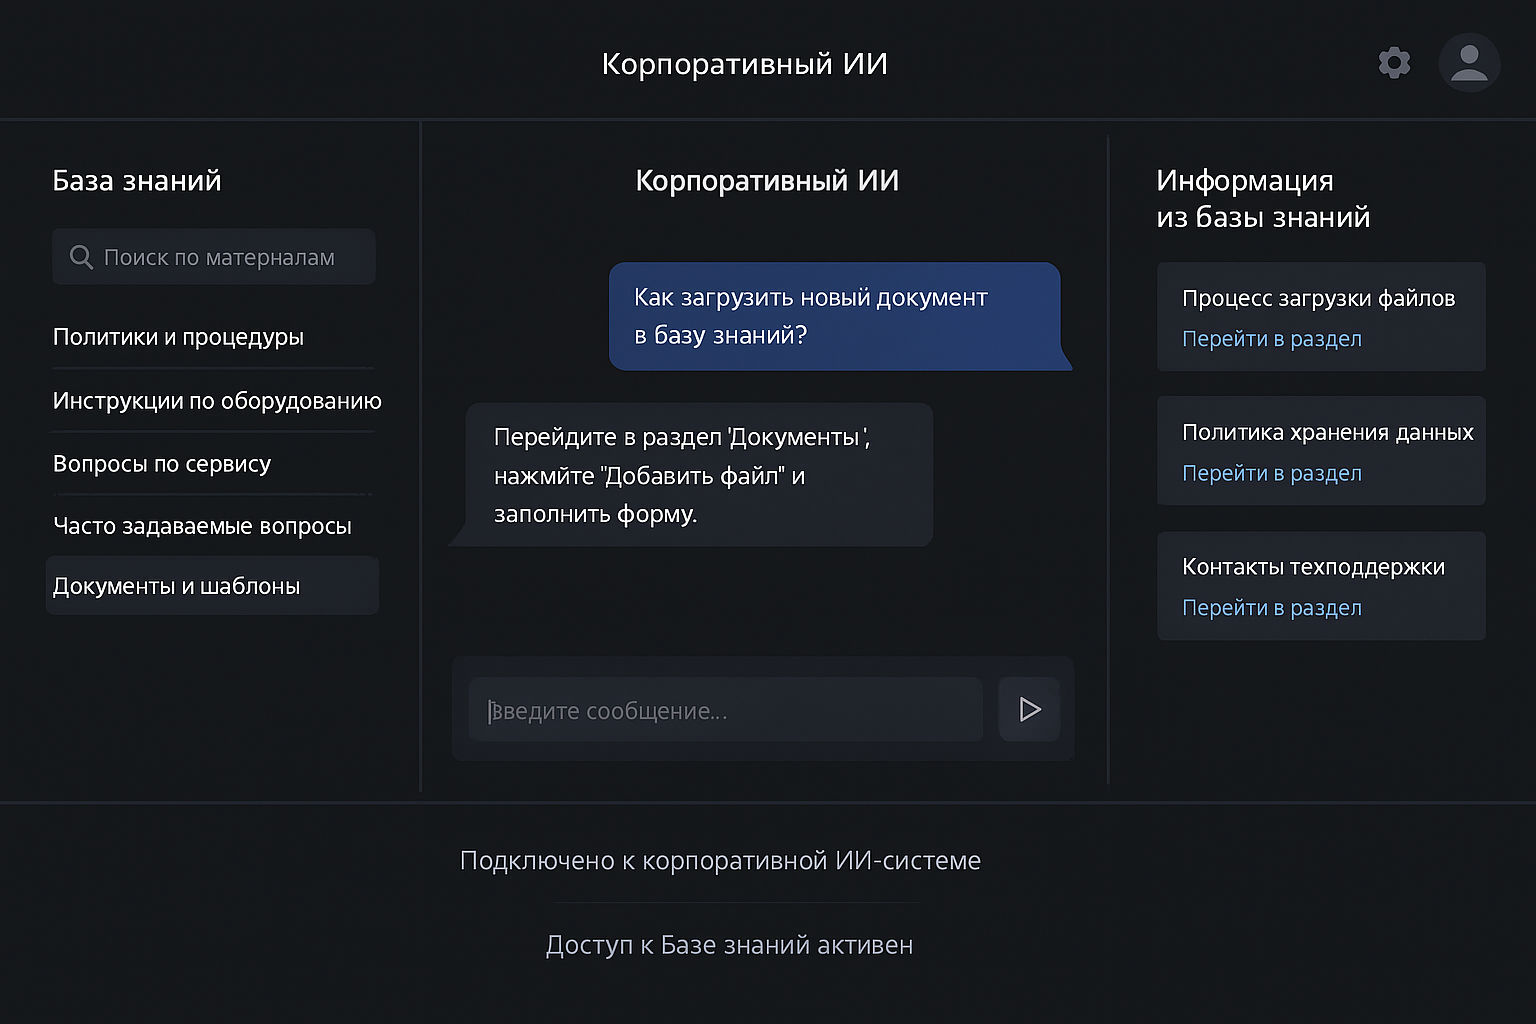Select Инструкции по оборудованию in sidebar

(217, 401)
